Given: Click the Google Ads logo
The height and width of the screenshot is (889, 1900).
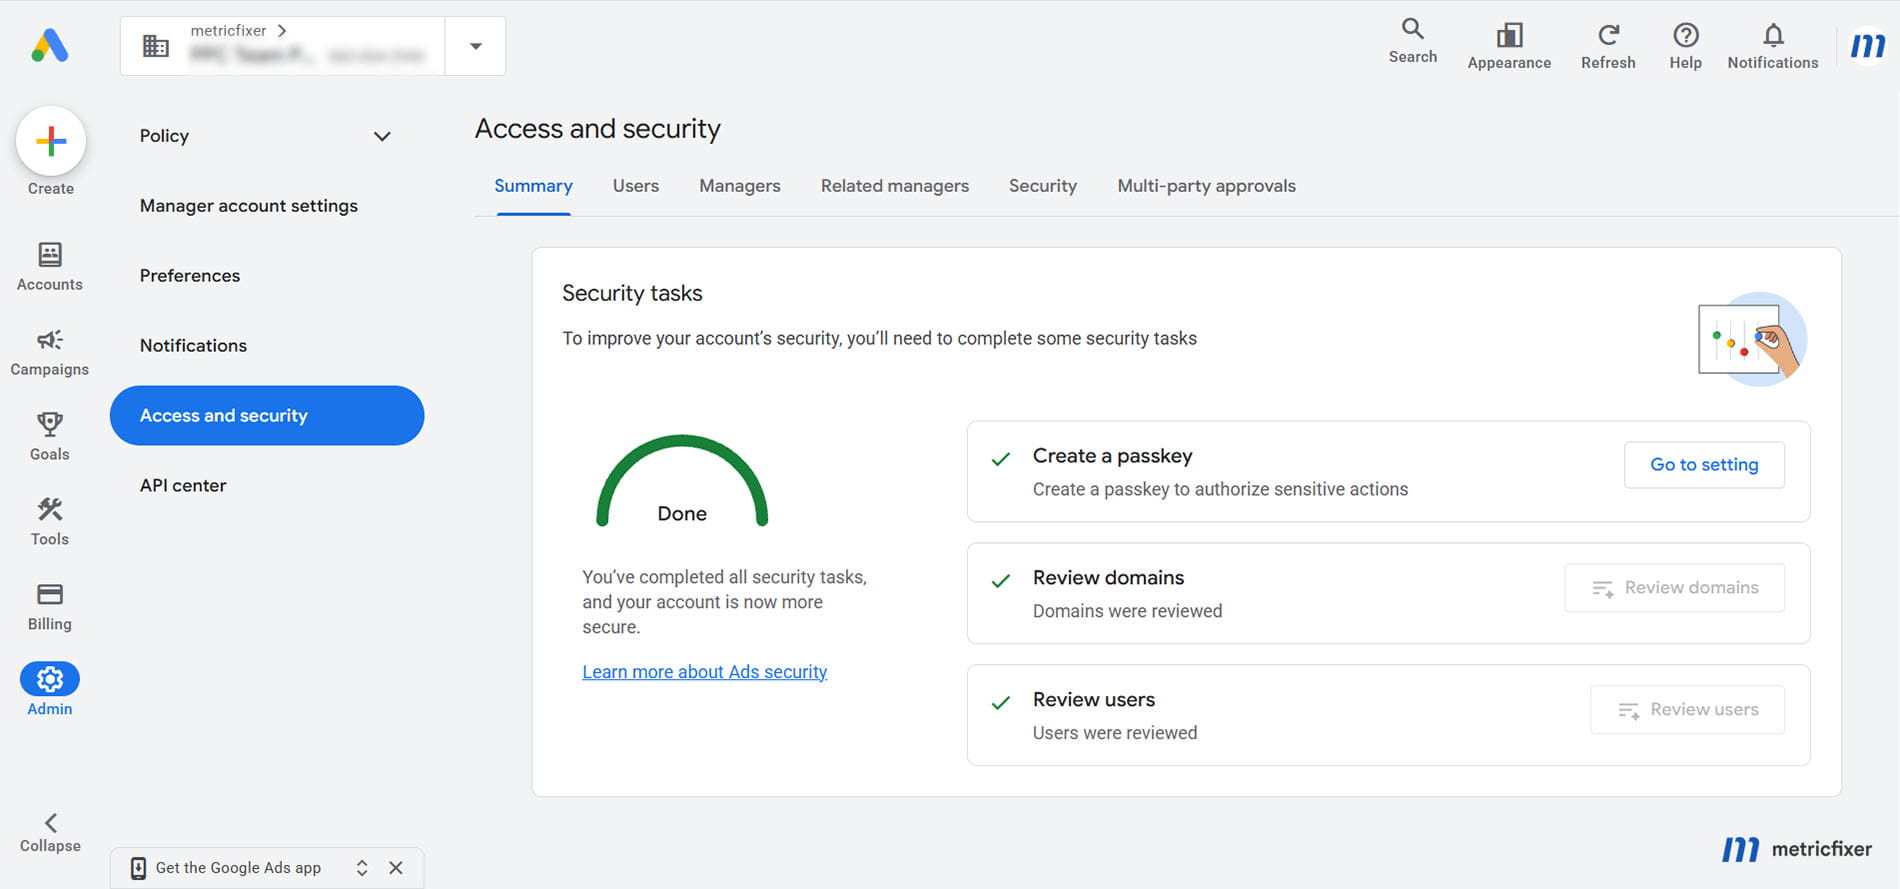Looking at the screenshot, I should (x=49, y=45).
